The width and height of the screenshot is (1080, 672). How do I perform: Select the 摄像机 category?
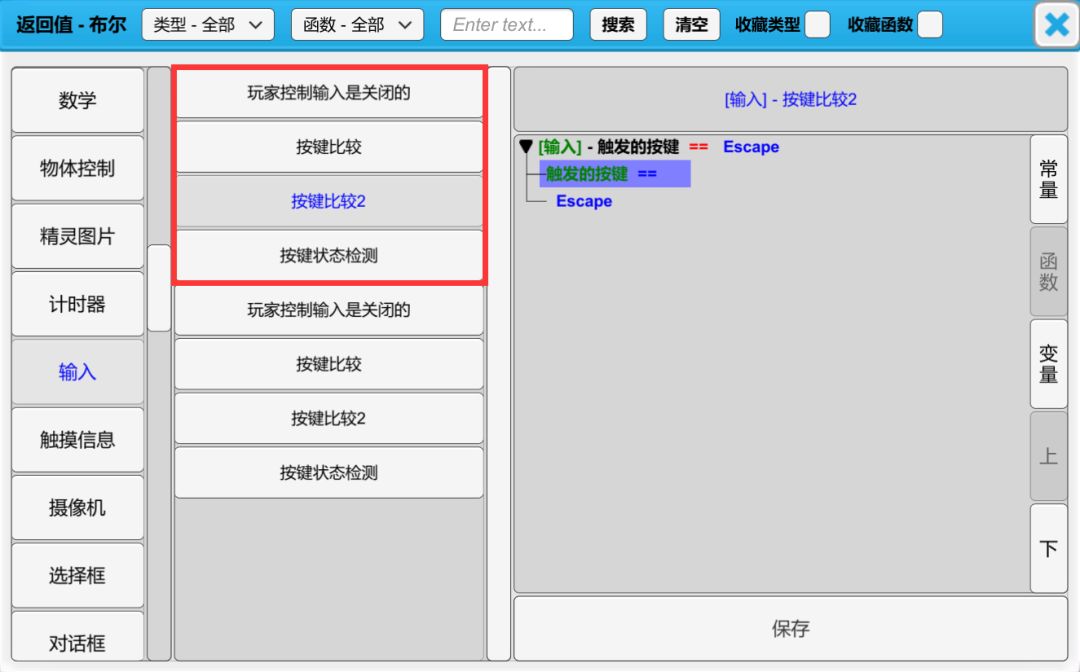pos(78,508)
